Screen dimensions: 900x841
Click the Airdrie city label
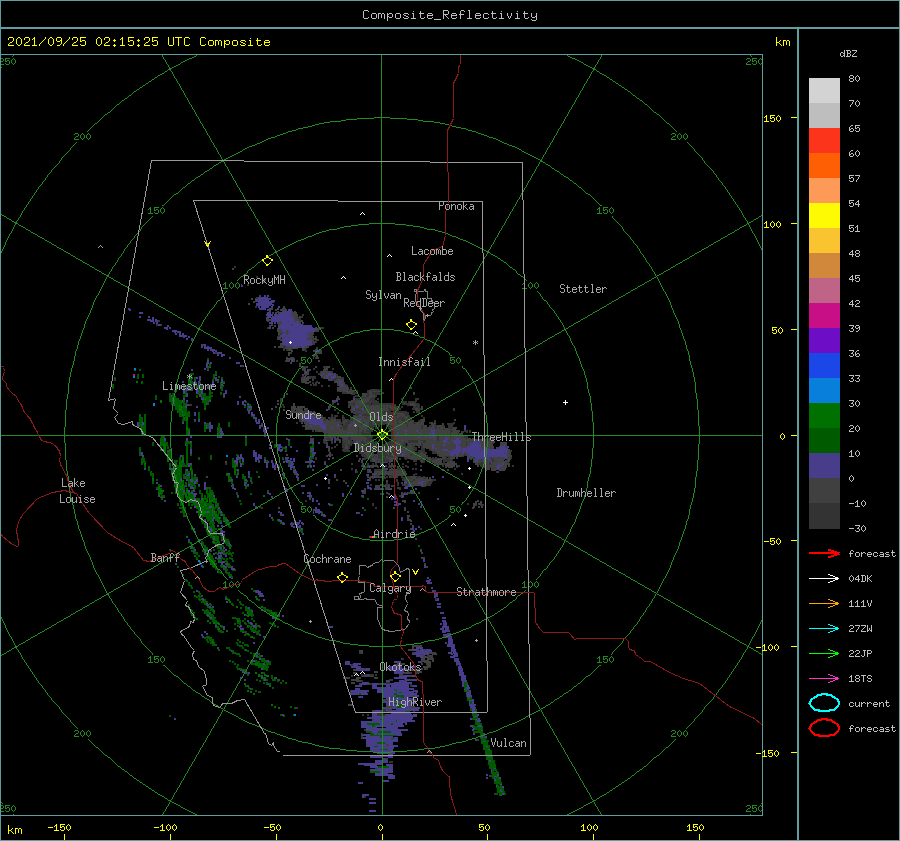pos(394,534)
